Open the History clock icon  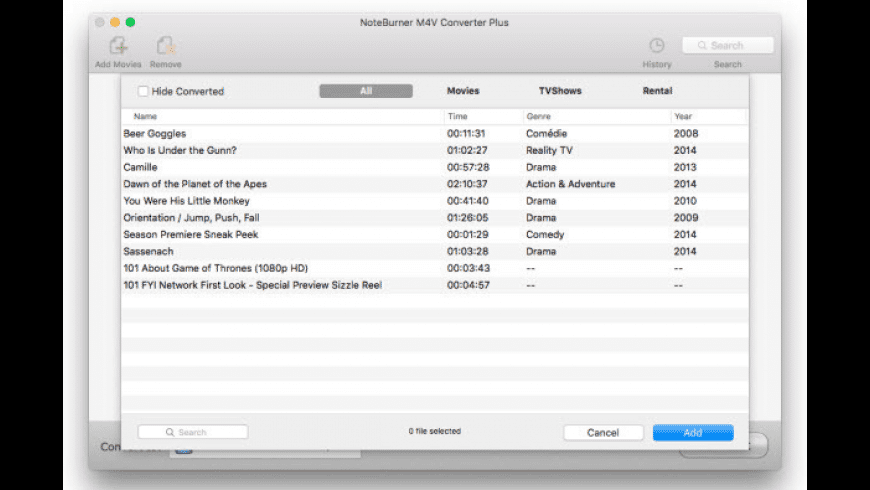656,46
